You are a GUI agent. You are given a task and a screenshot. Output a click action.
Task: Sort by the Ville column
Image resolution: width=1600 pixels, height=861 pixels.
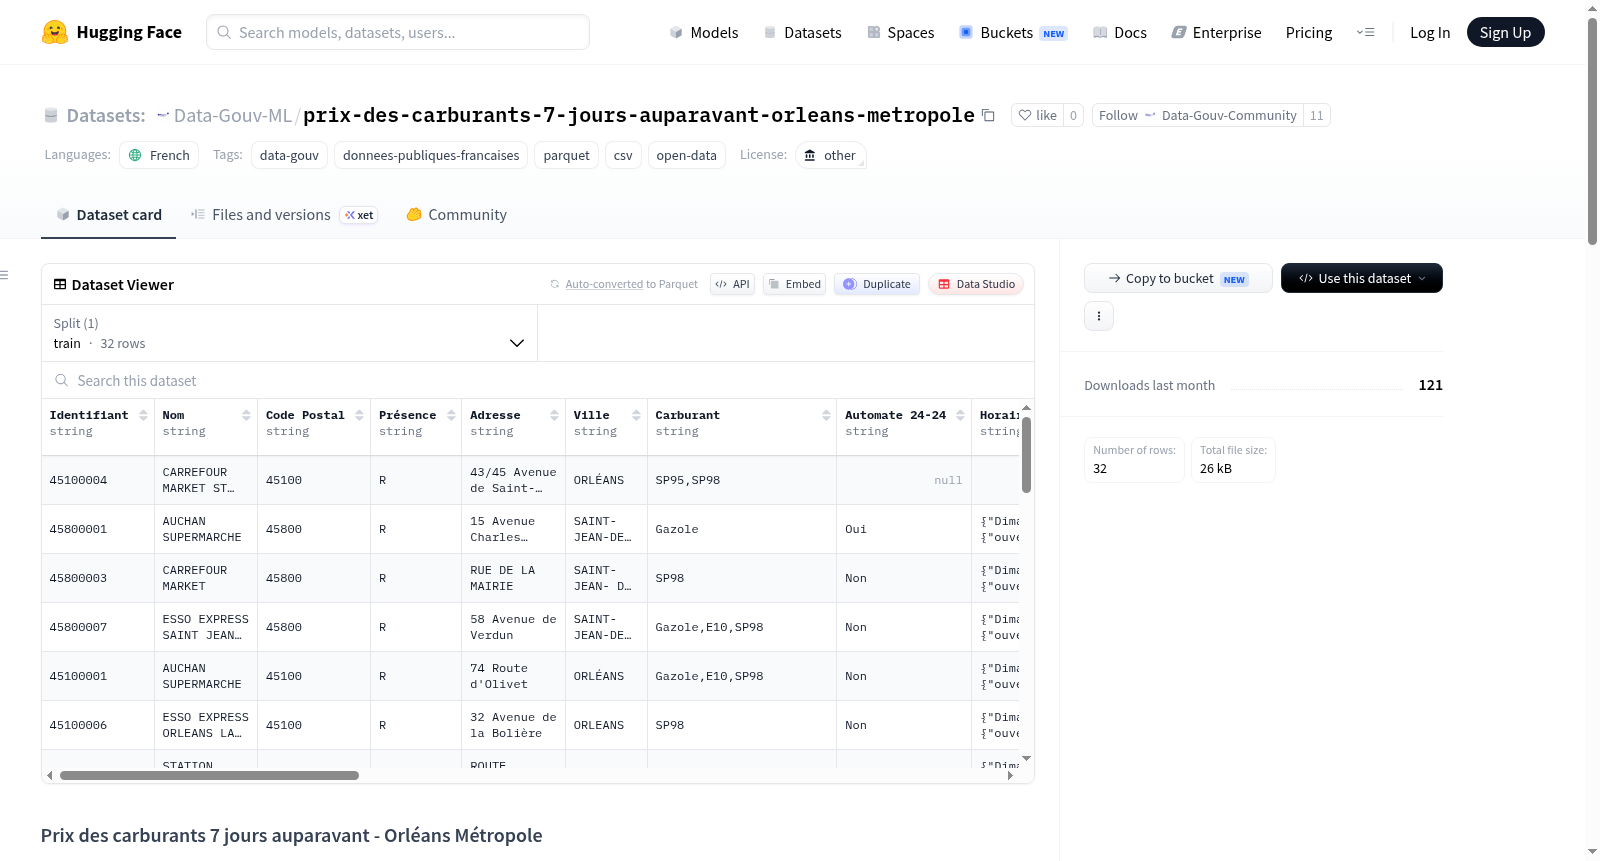click(x=637, y=415)
